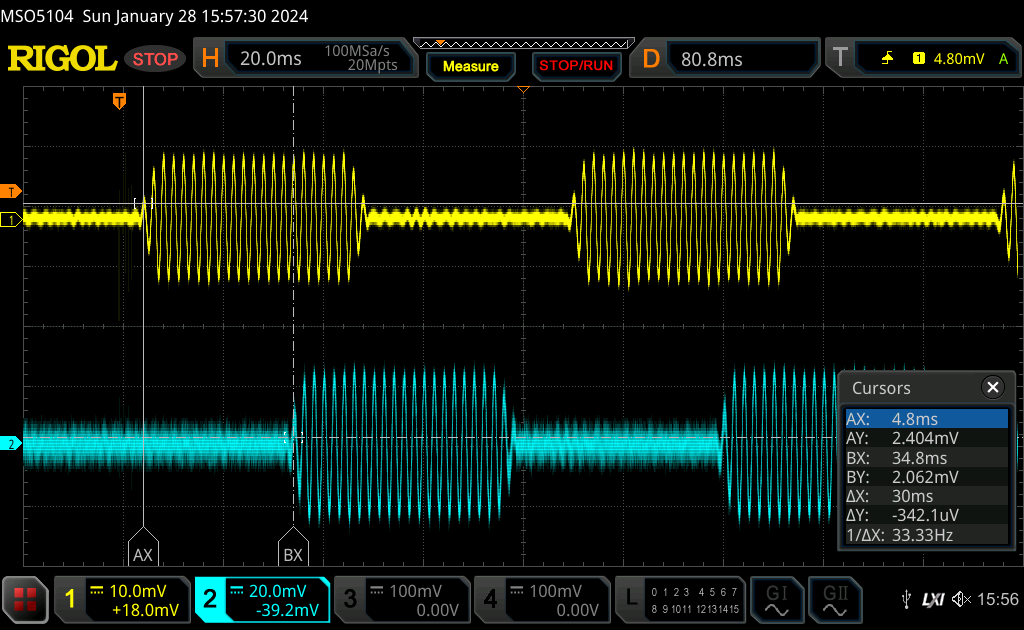This screenshot has width=1024, height=630.
Task: Toggle channel 2 with 20.0mV scale
Action: pos(262,599)
